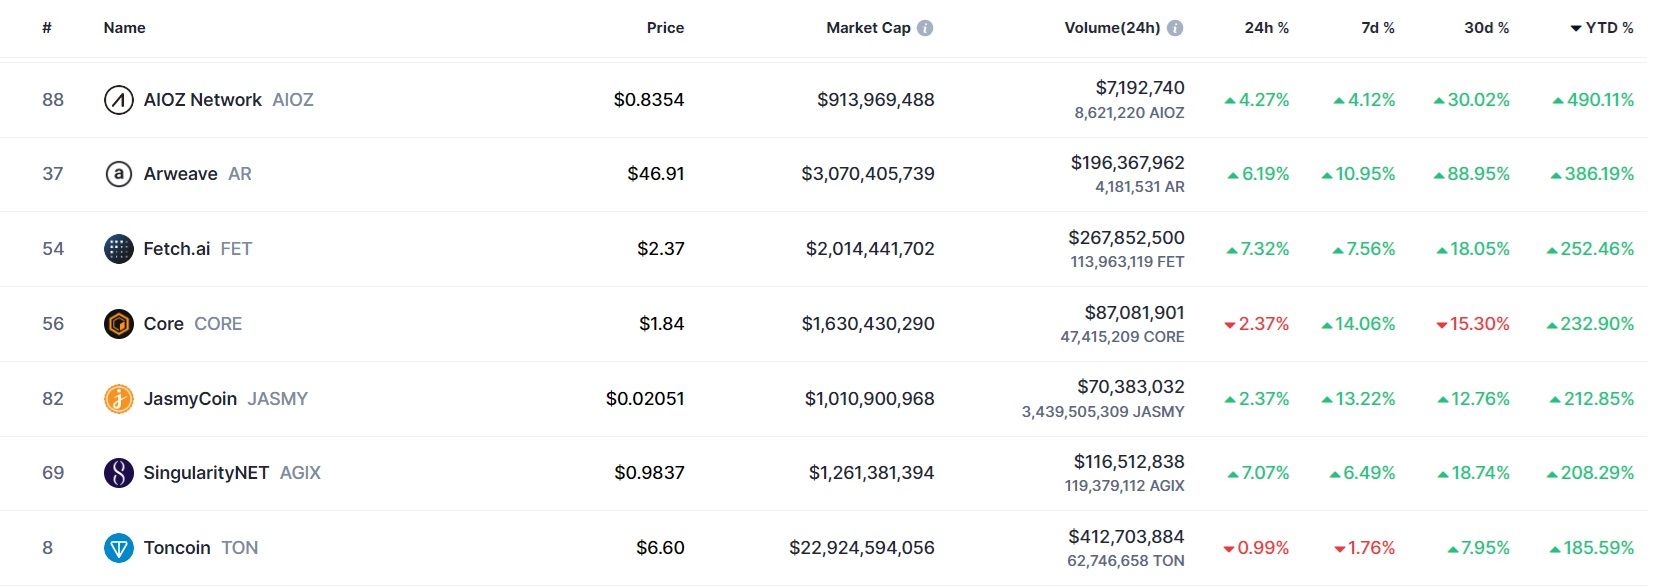Sort by the Name column header
The image size is (1675, 587).
[x=124, y=28]
